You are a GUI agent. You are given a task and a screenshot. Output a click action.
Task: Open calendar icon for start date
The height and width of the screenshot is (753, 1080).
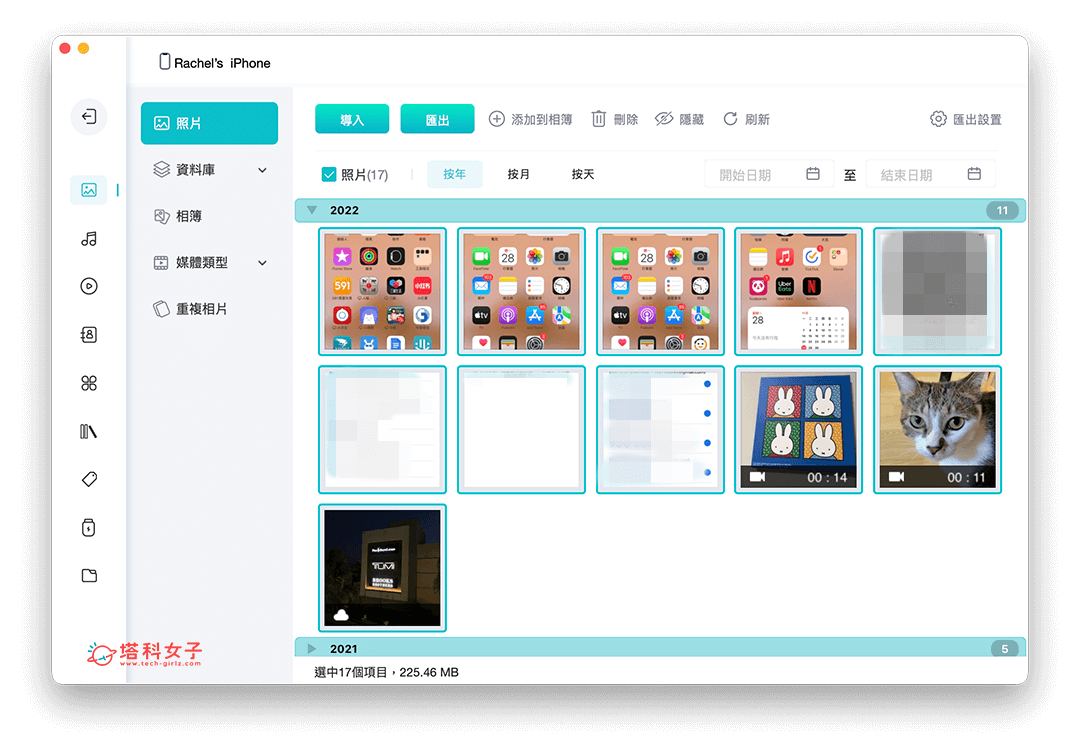pyautogui.click(x=813, y=174)
